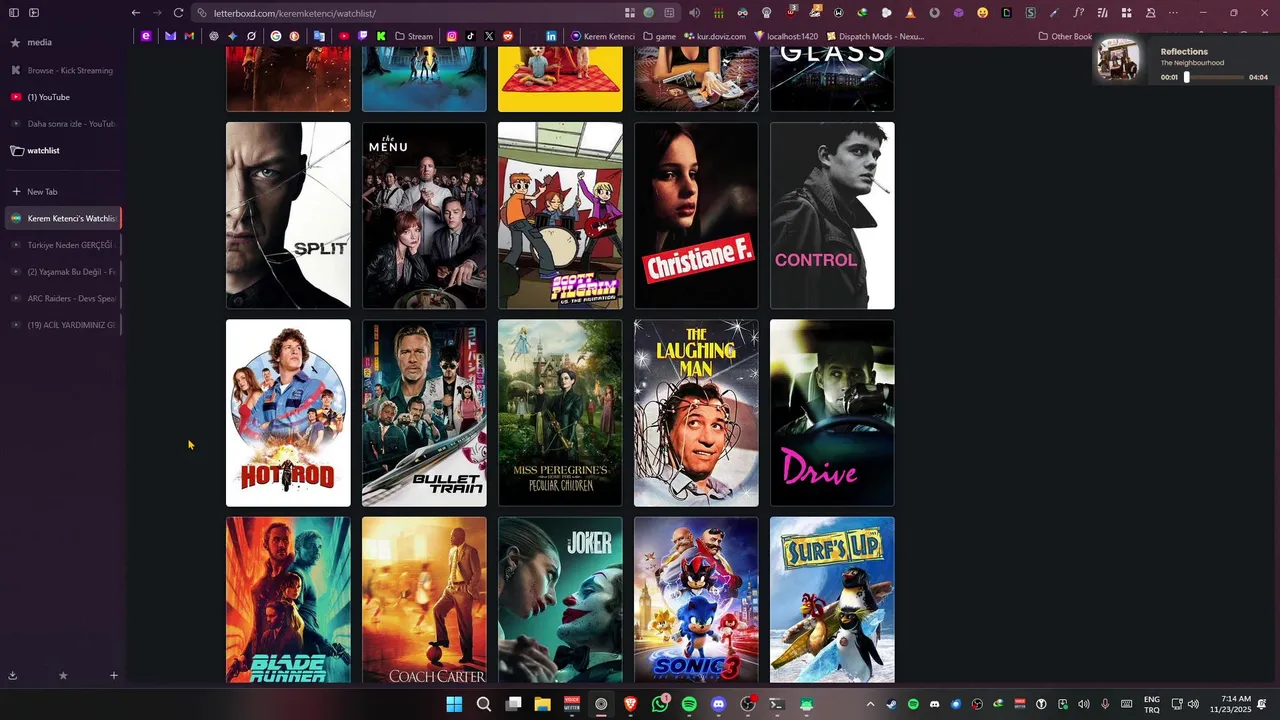Open the Christiane F. poster
The image size is (1280, 720).
pos(696,215)
